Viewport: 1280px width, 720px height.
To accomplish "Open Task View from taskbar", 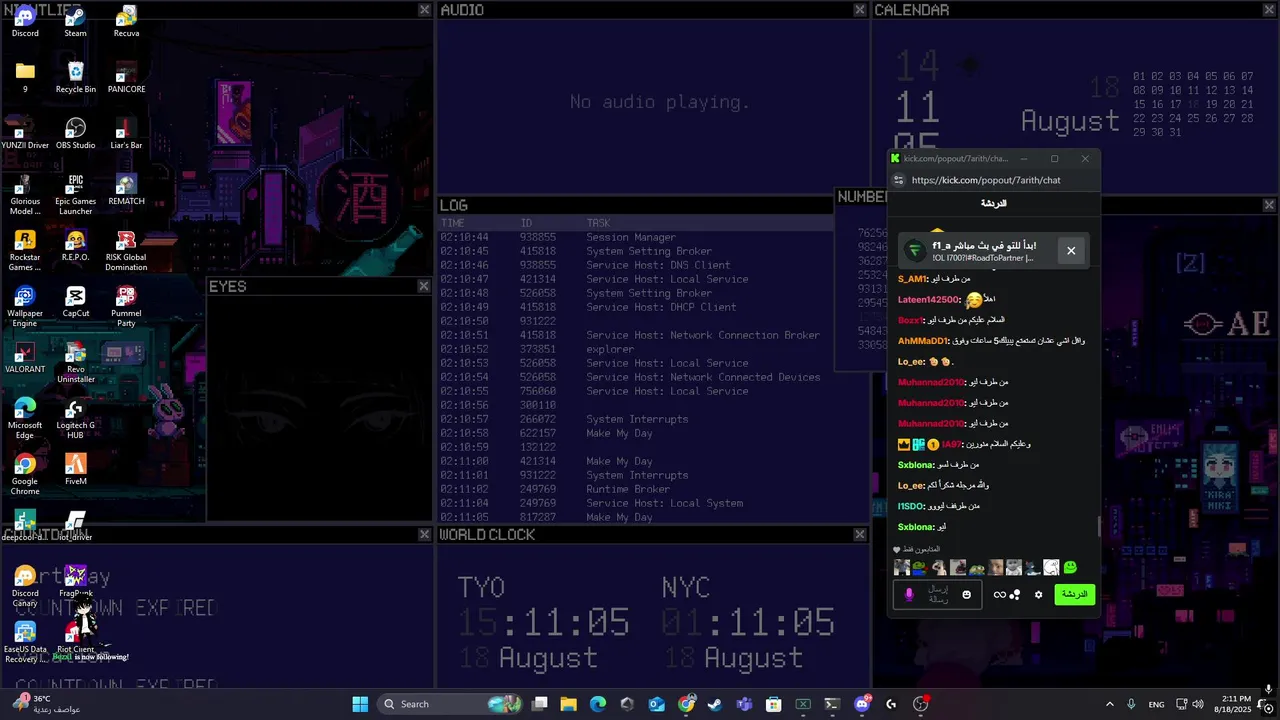I will 540,704.
